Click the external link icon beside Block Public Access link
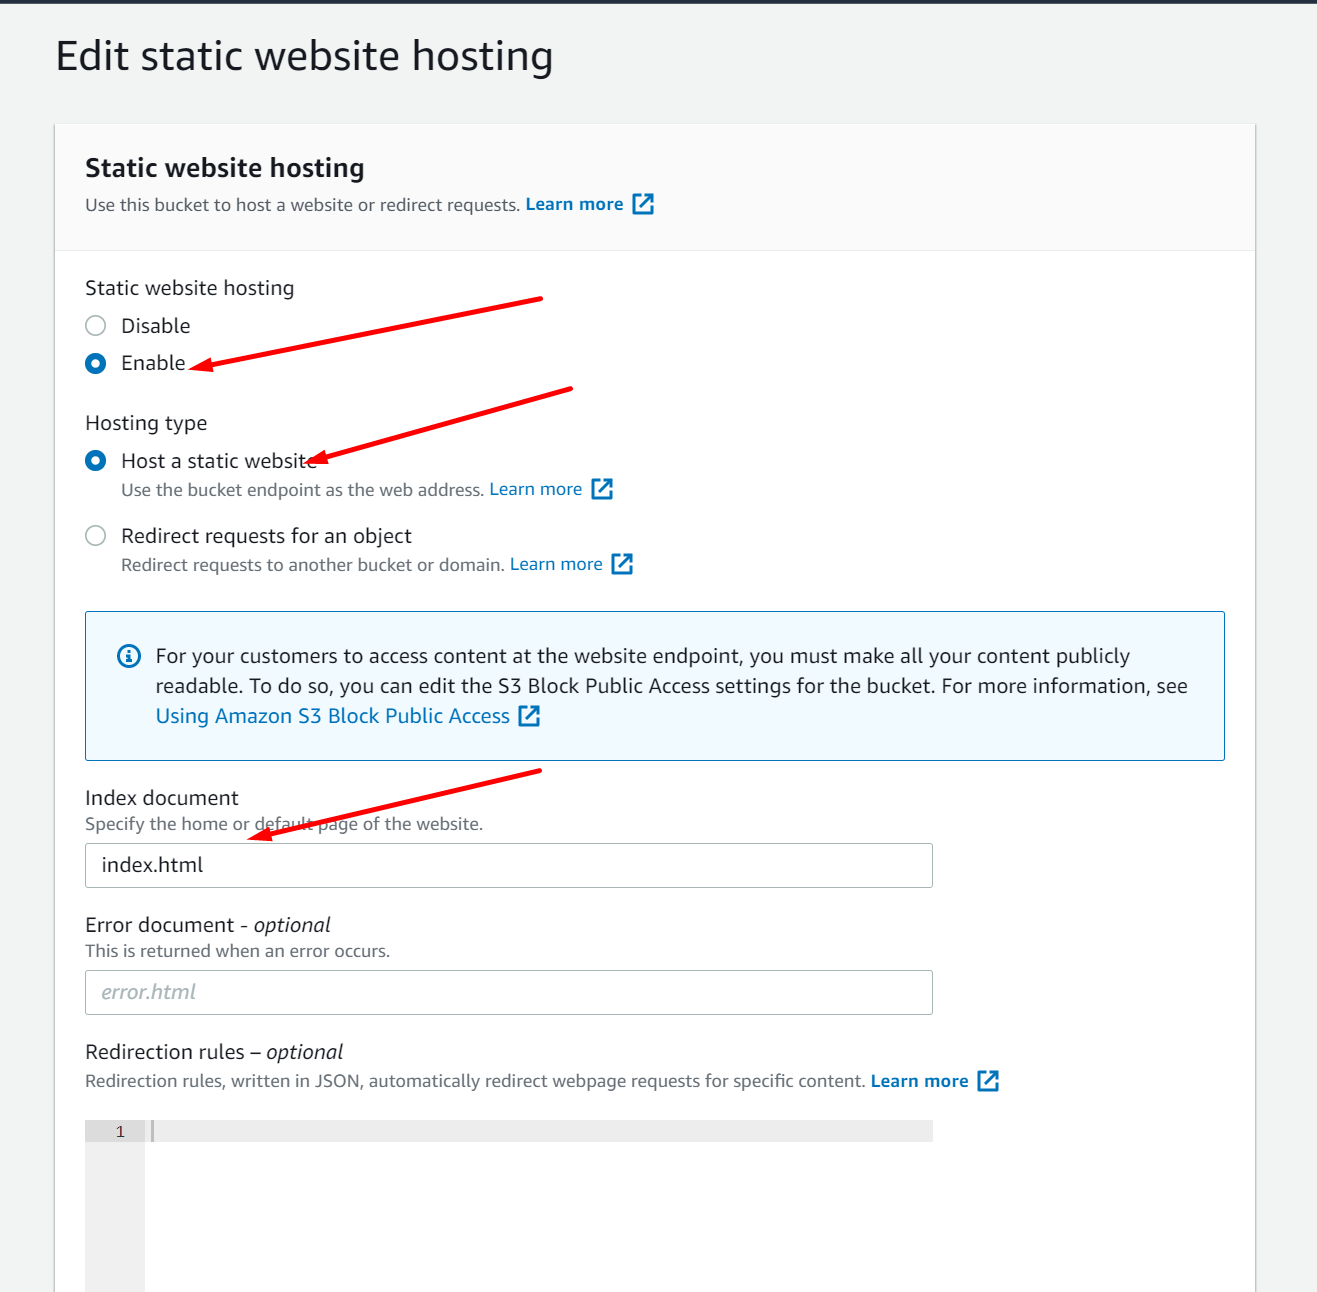The width and height of the screenshot is (1317, 1292). point(529,716)
